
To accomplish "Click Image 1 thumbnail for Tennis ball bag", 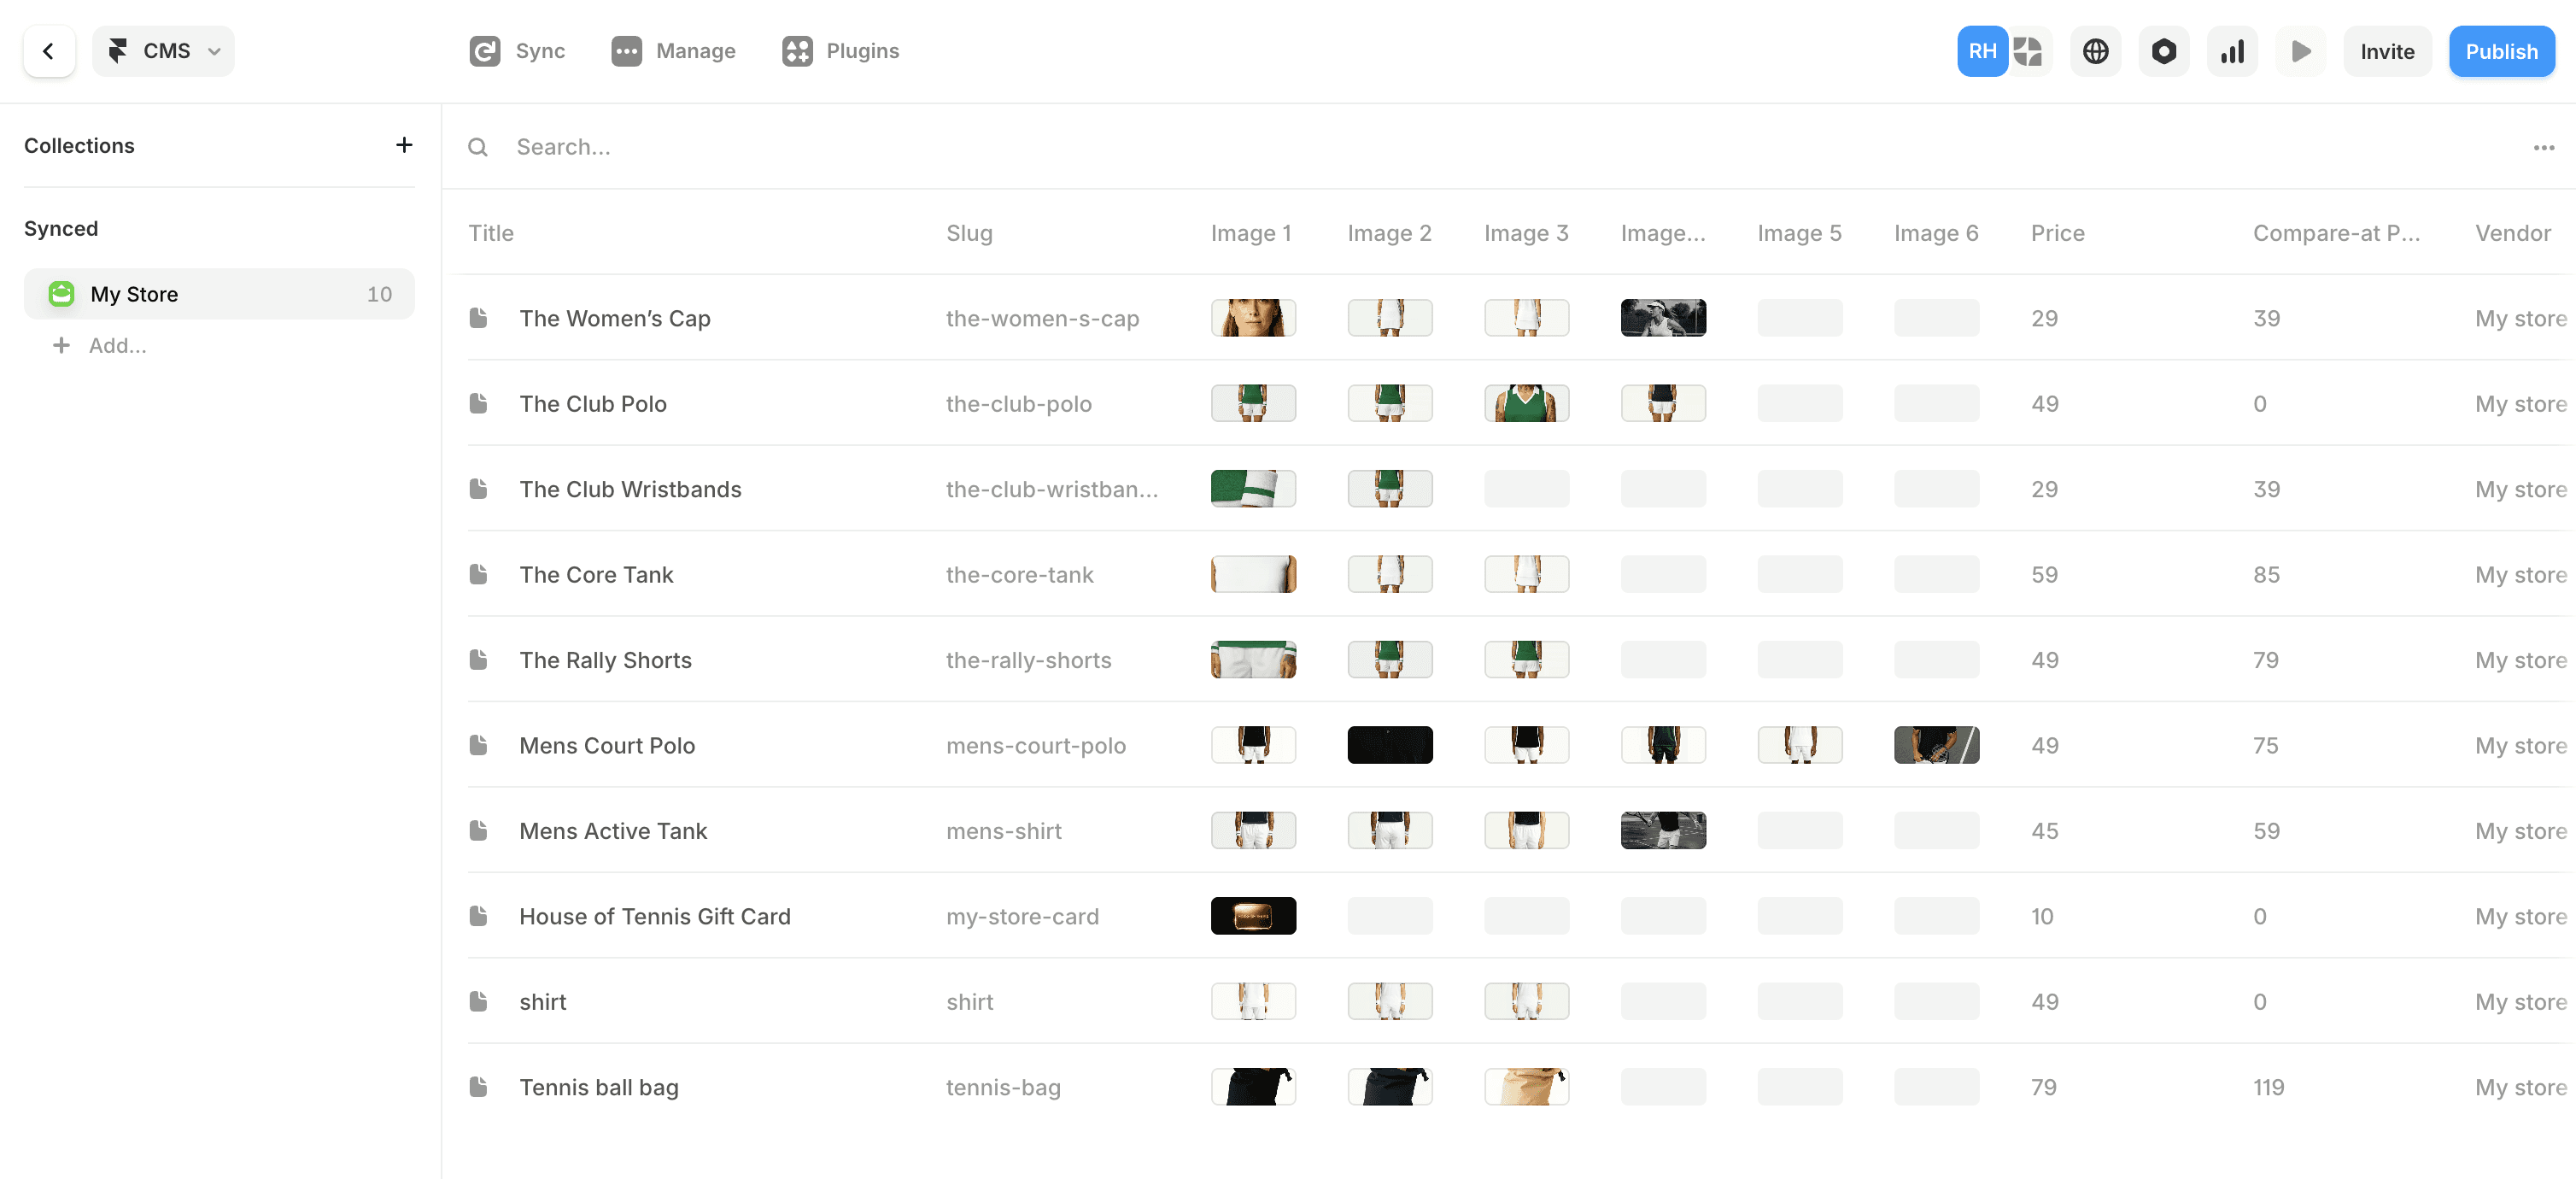I will 1253,1087.
